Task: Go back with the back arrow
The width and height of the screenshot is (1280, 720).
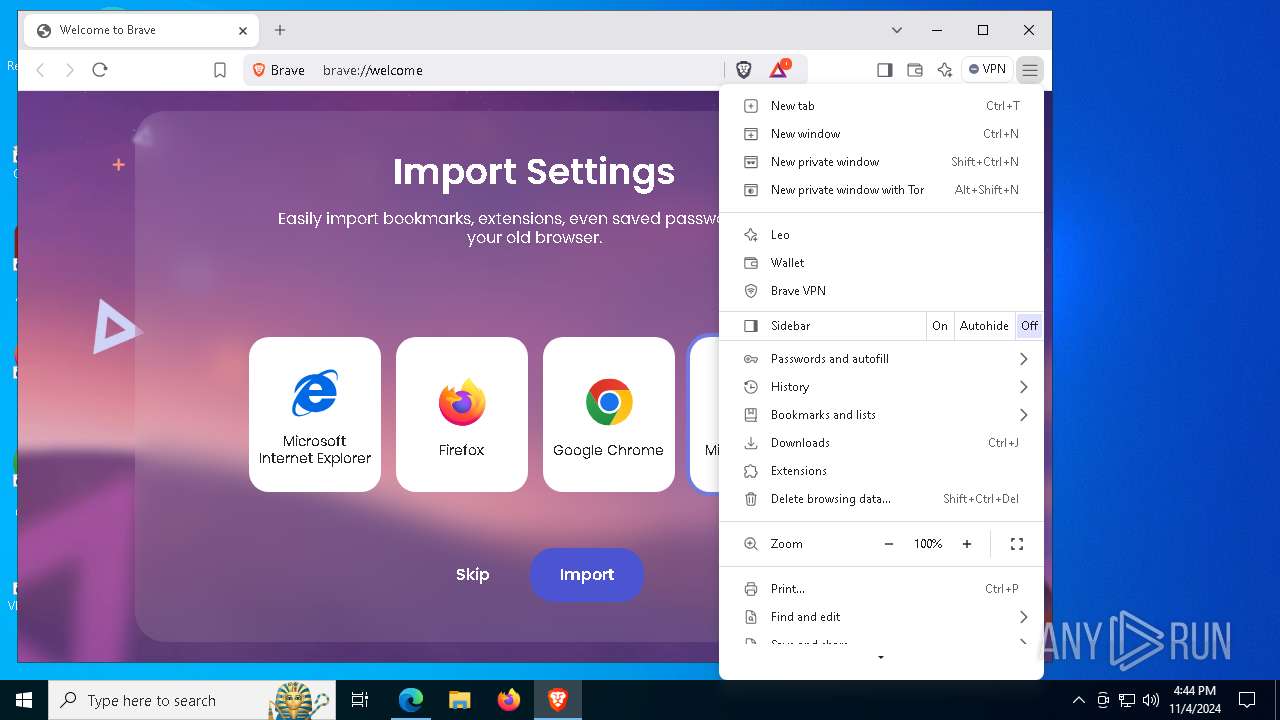Action: pos(41,70)
